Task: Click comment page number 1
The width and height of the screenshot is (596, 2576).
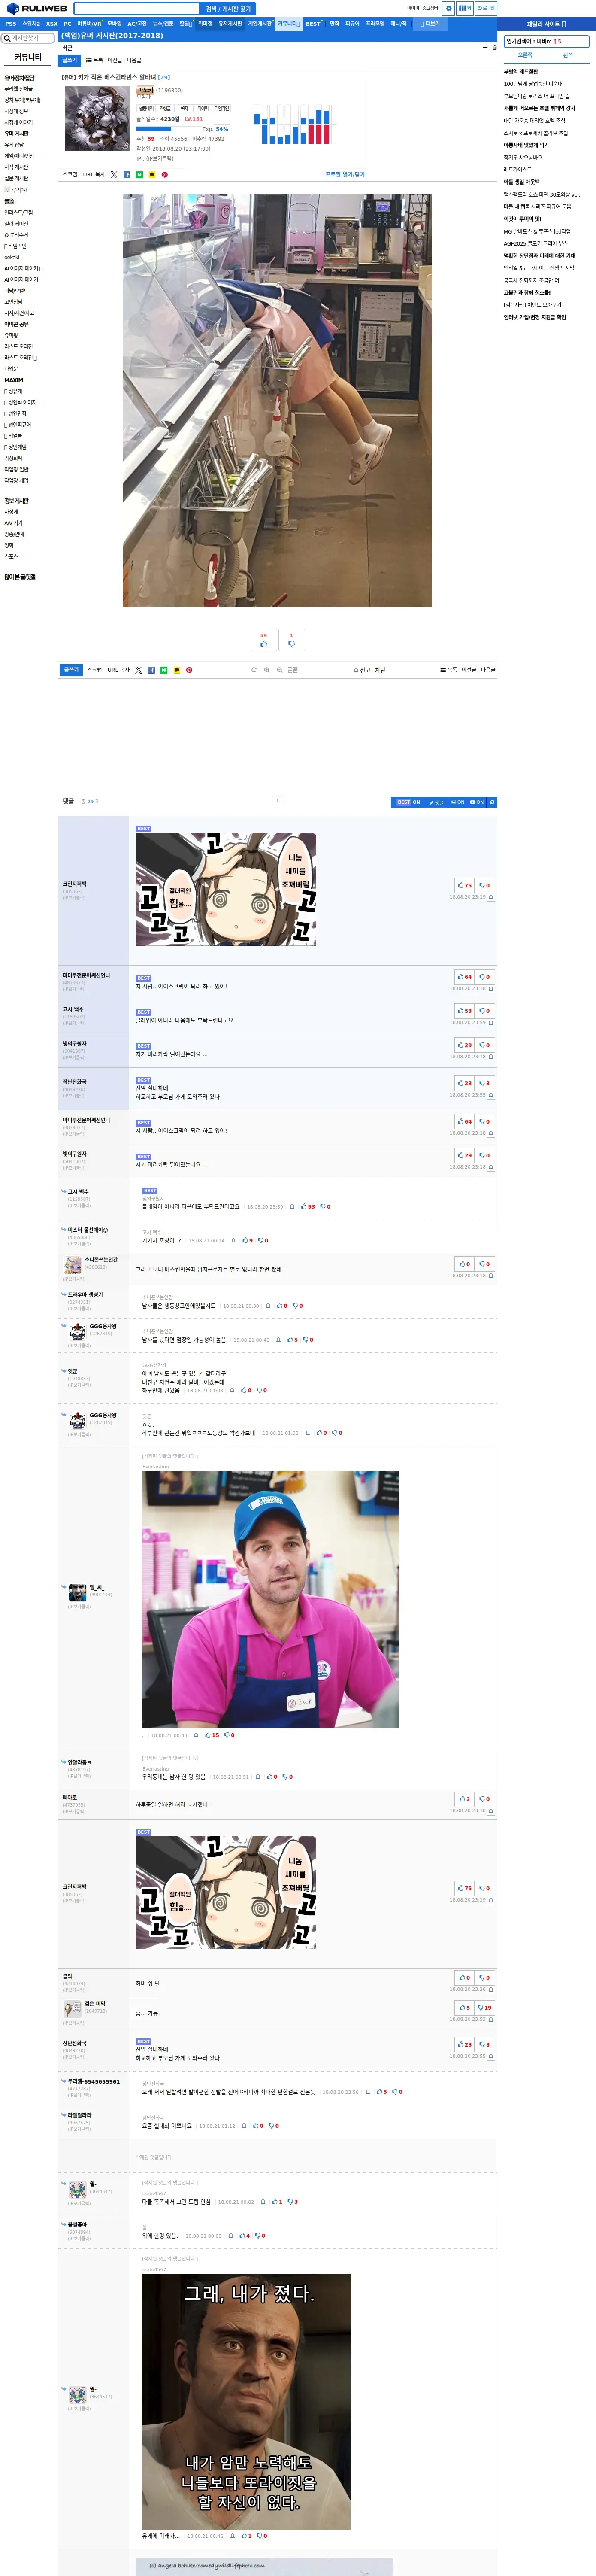Action: pyautogui.click(x=277, y=801)
